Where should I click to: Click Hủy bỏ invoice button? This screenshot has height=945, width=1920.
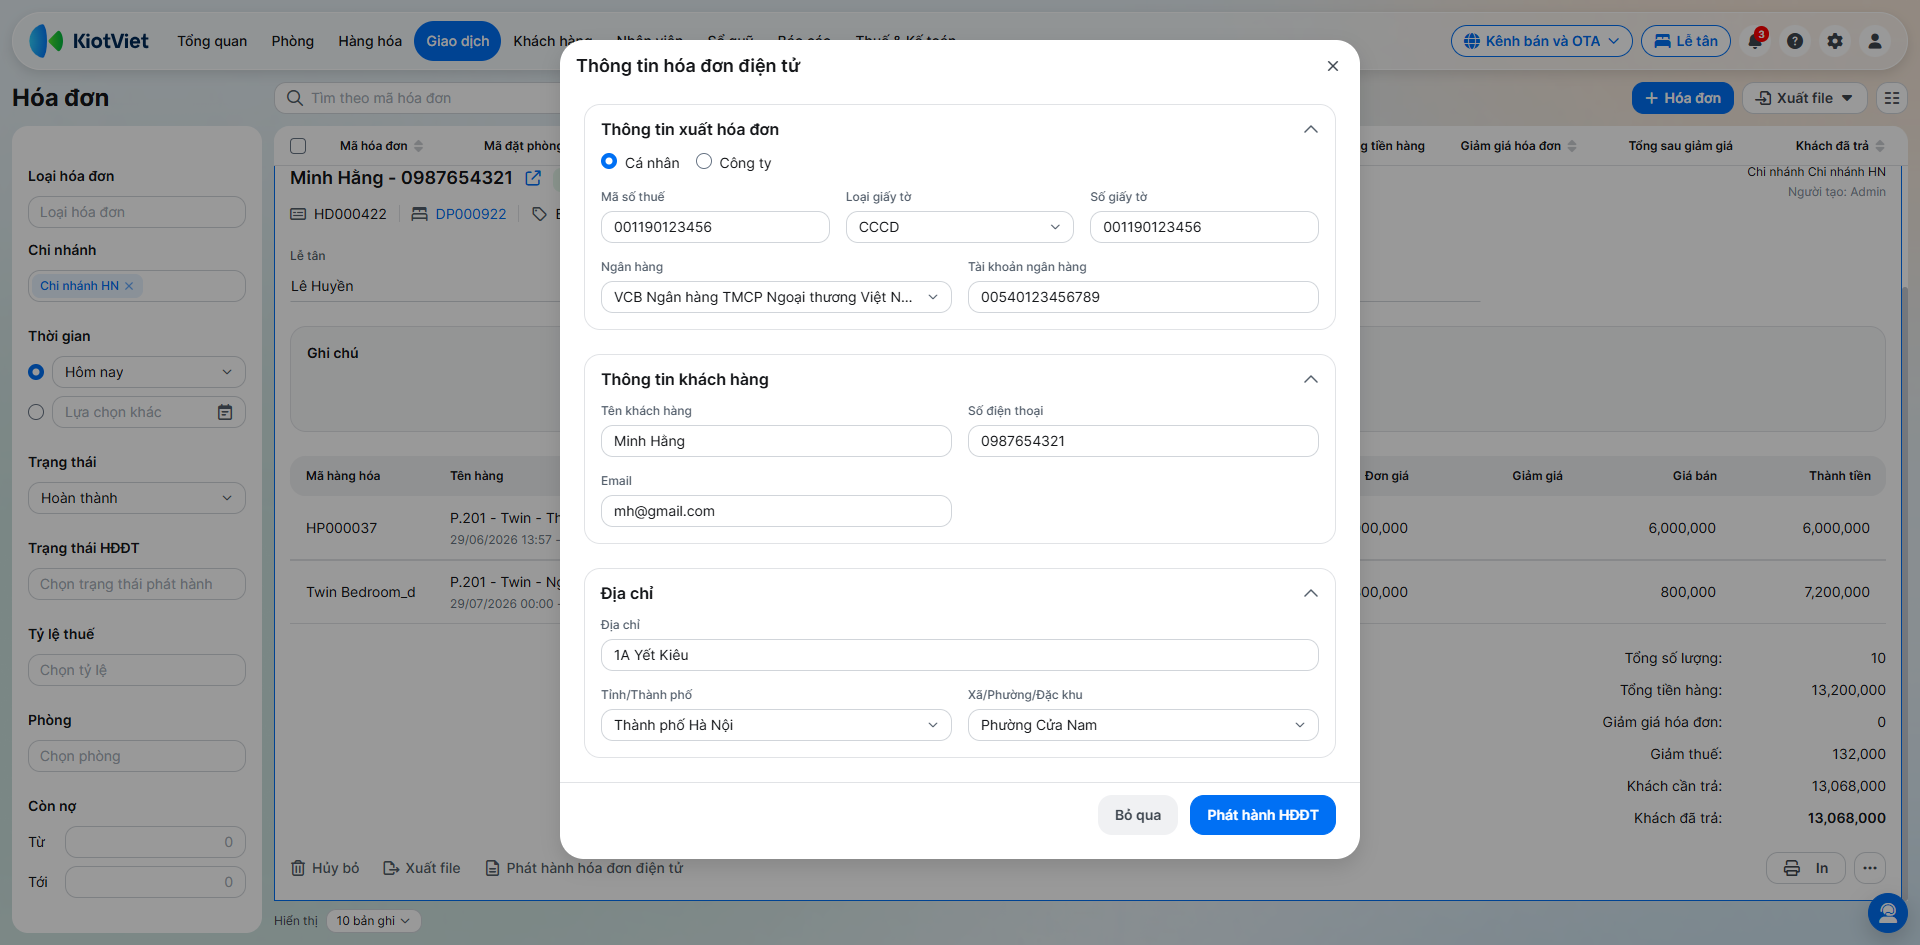pyautogui.click(x=325, y=868)
